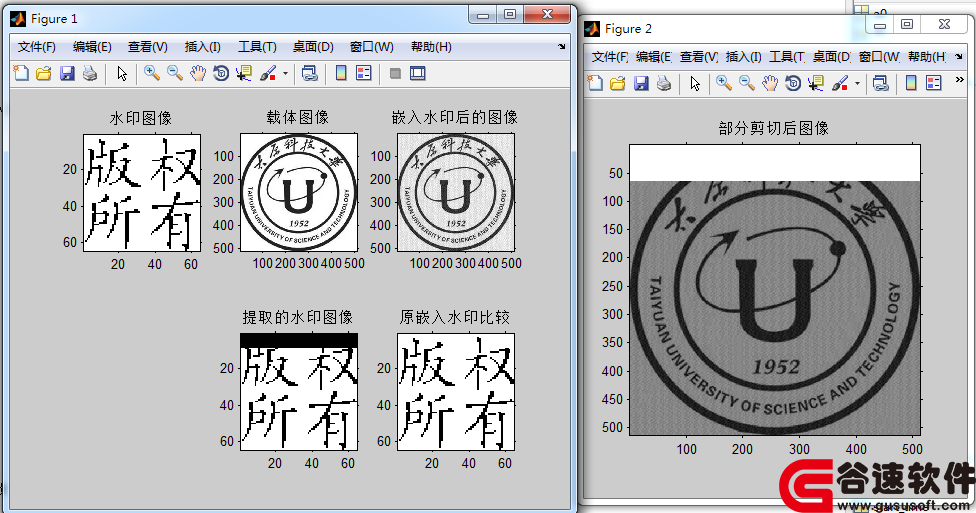Select Data Cursor tool in Figure 1
The width and height of the screenshot is (976, 513).
tap(244, 73)
